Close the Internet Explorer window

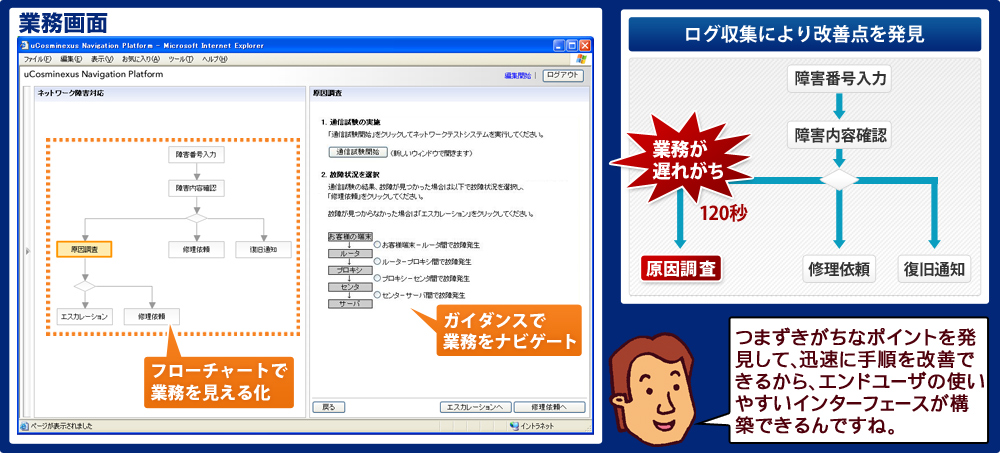584,45
